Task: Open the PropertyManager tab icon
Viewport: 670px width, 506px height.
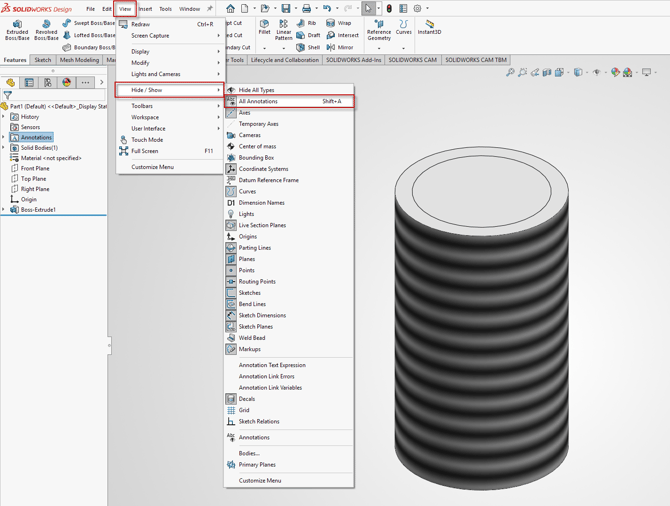Action: [29, 82]
